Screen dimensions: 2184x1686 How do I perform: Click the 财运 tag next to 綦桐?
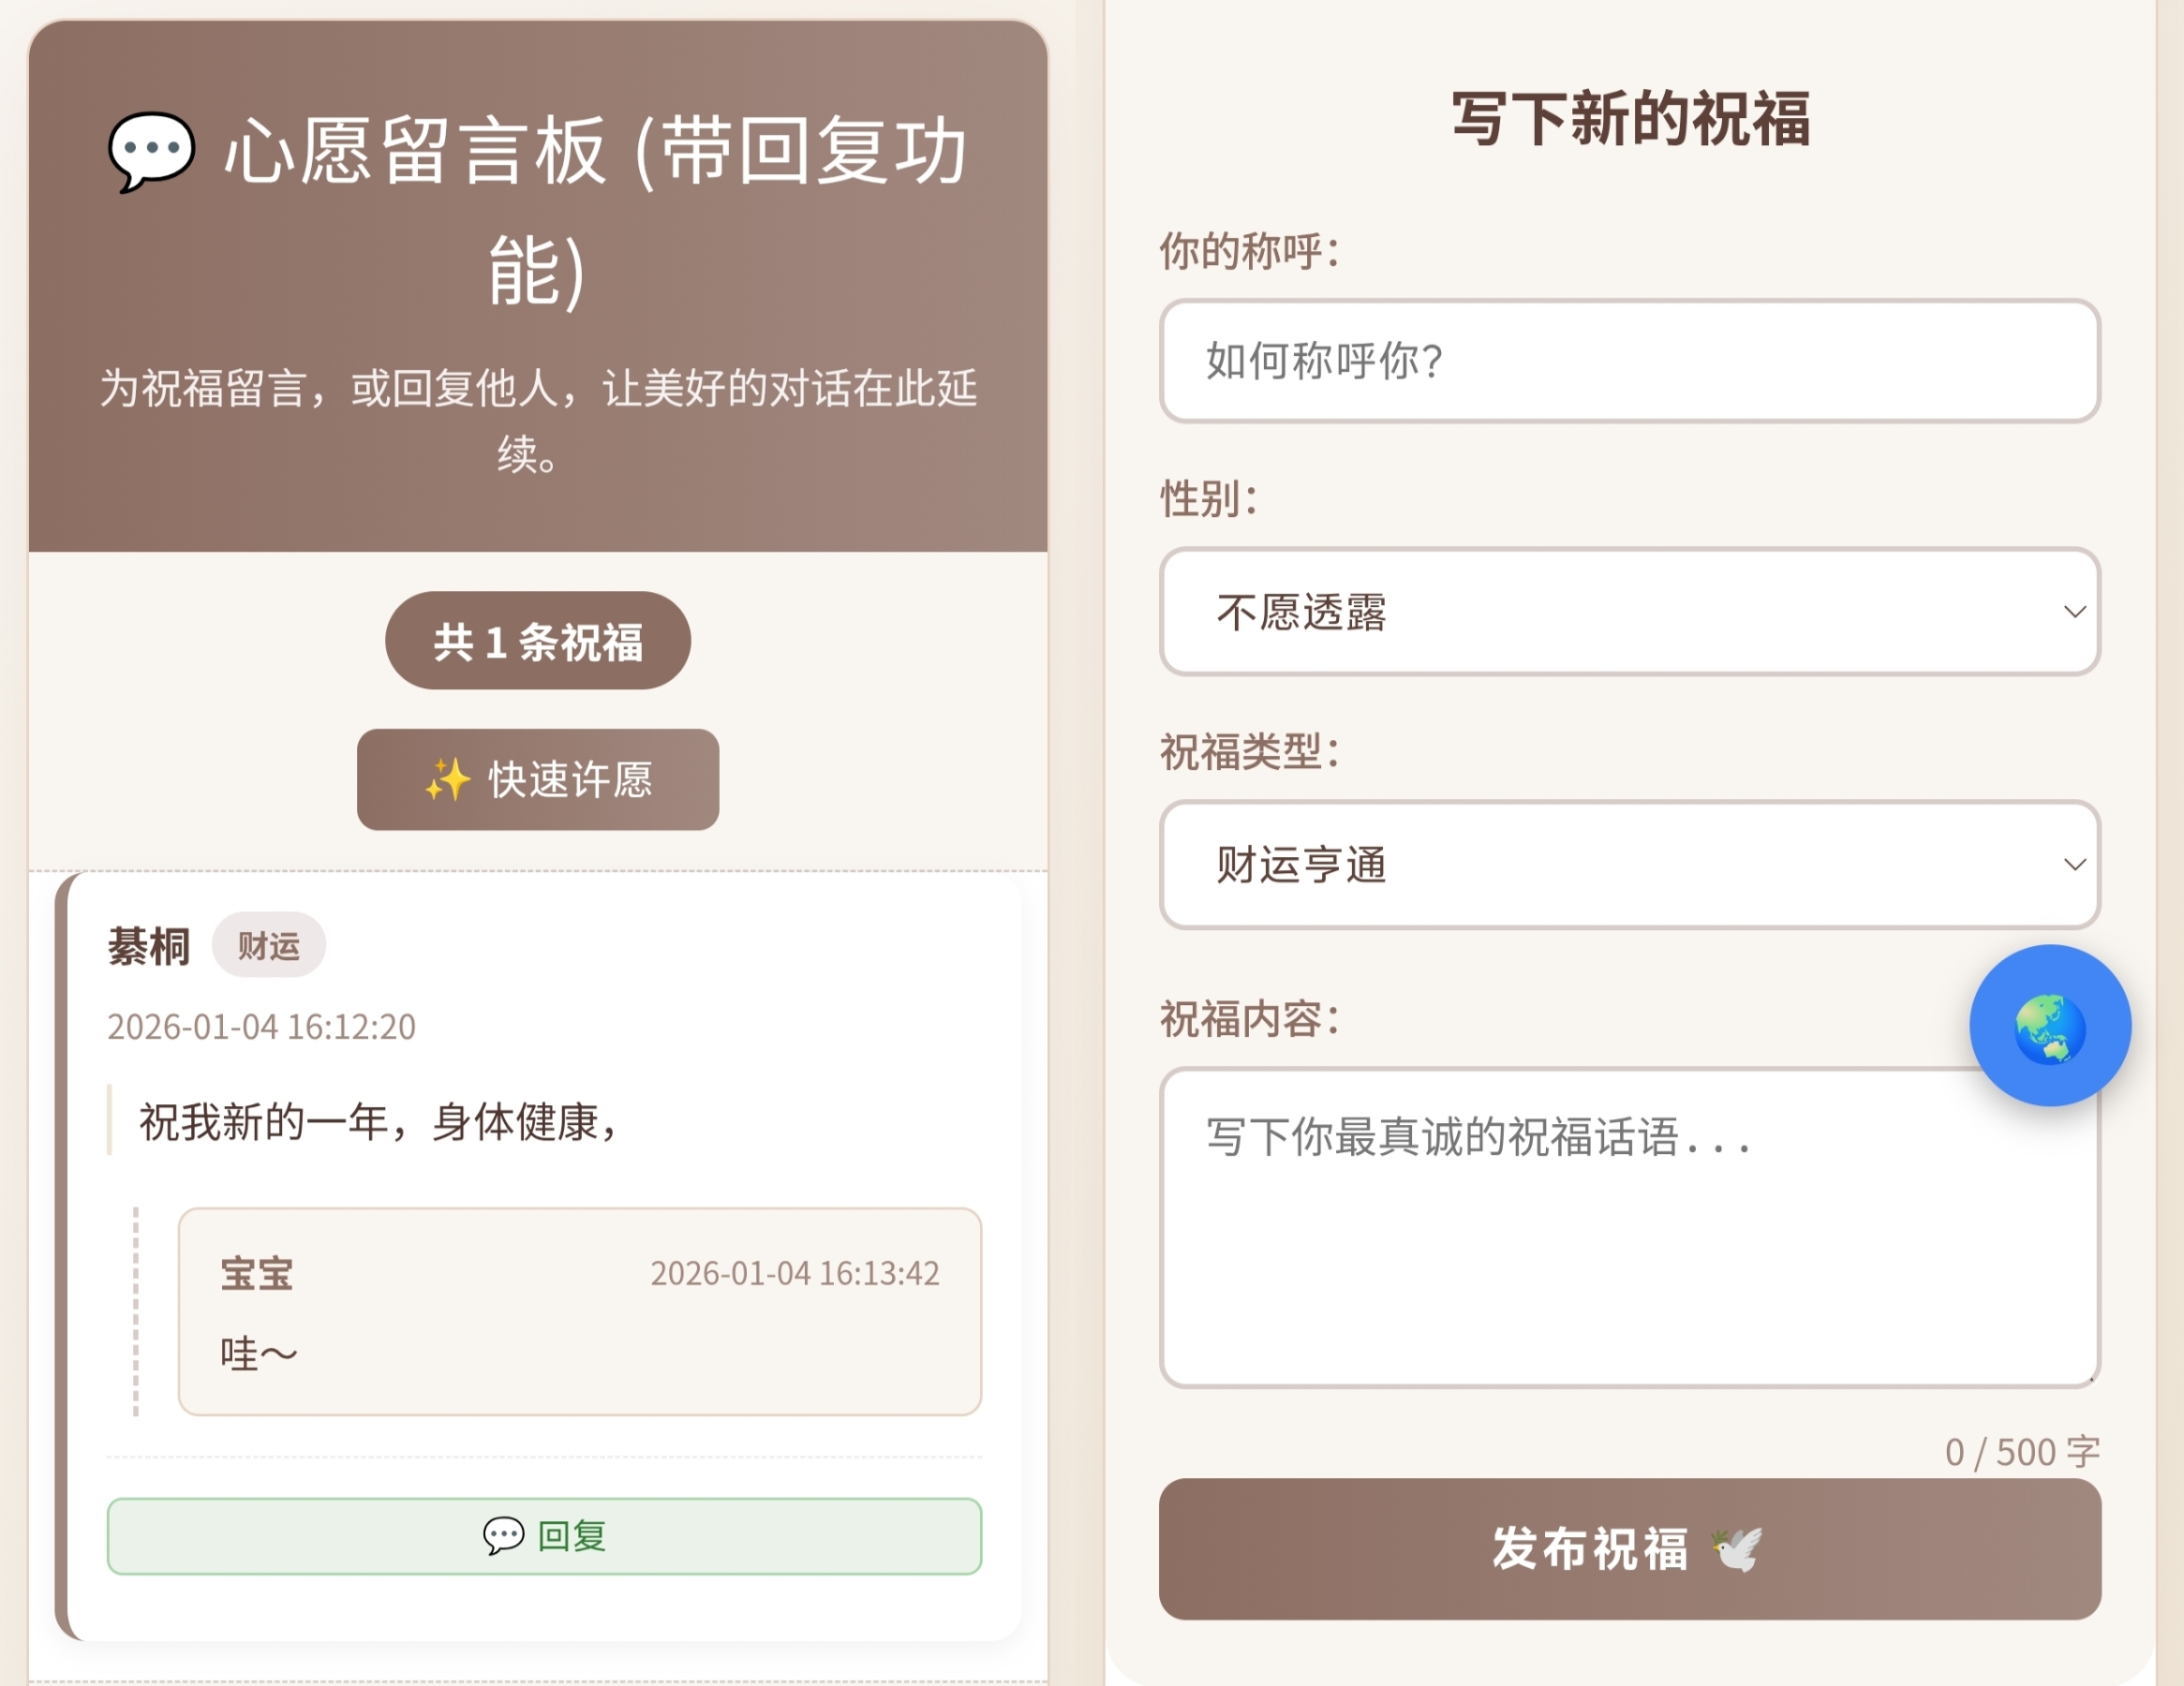(269, 944)
